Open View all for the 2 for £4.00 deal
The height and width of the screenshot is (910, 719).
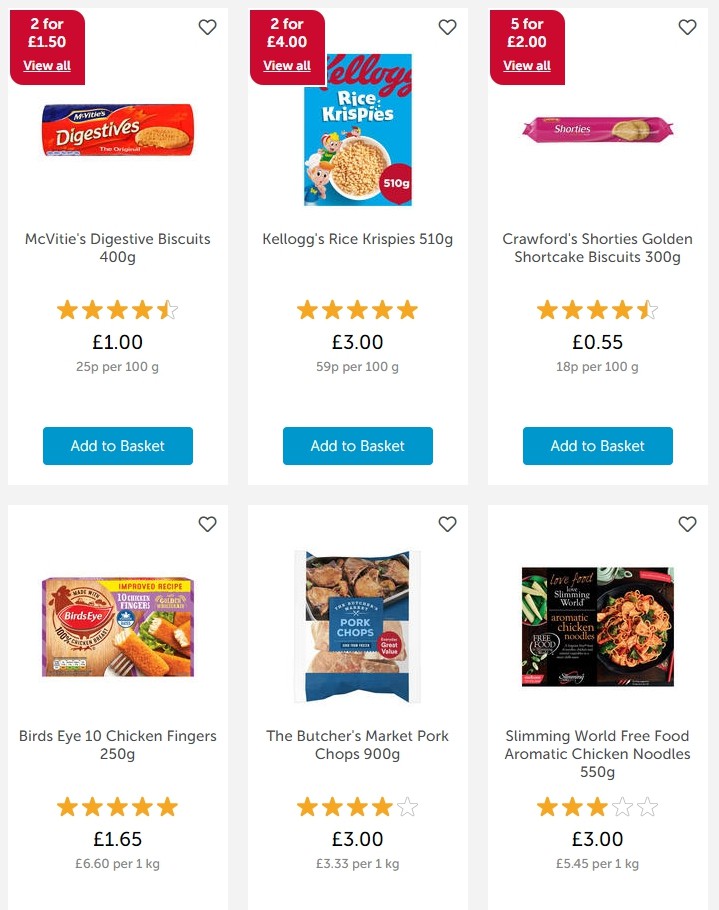click(286, 65)
